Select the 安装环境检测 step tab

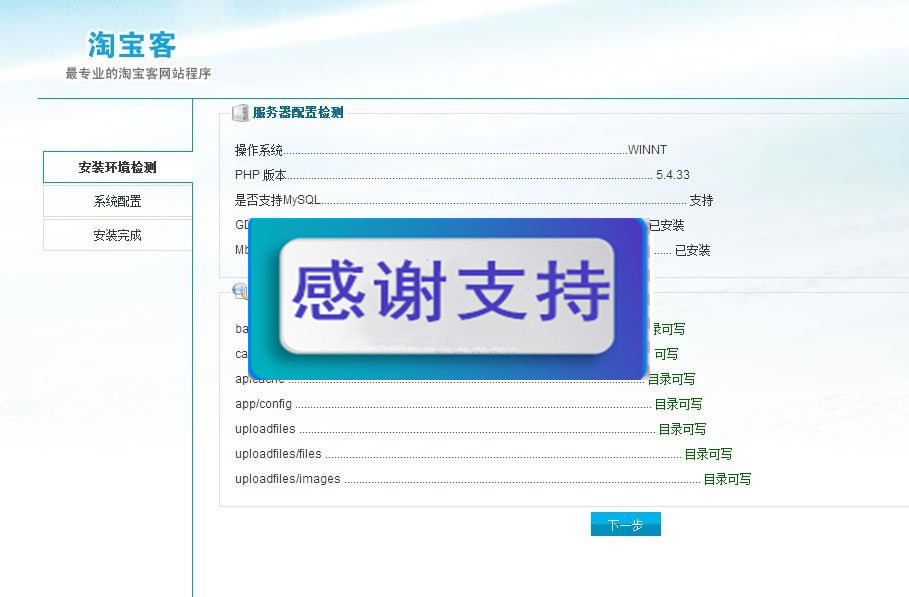click(x=118, y=167)
